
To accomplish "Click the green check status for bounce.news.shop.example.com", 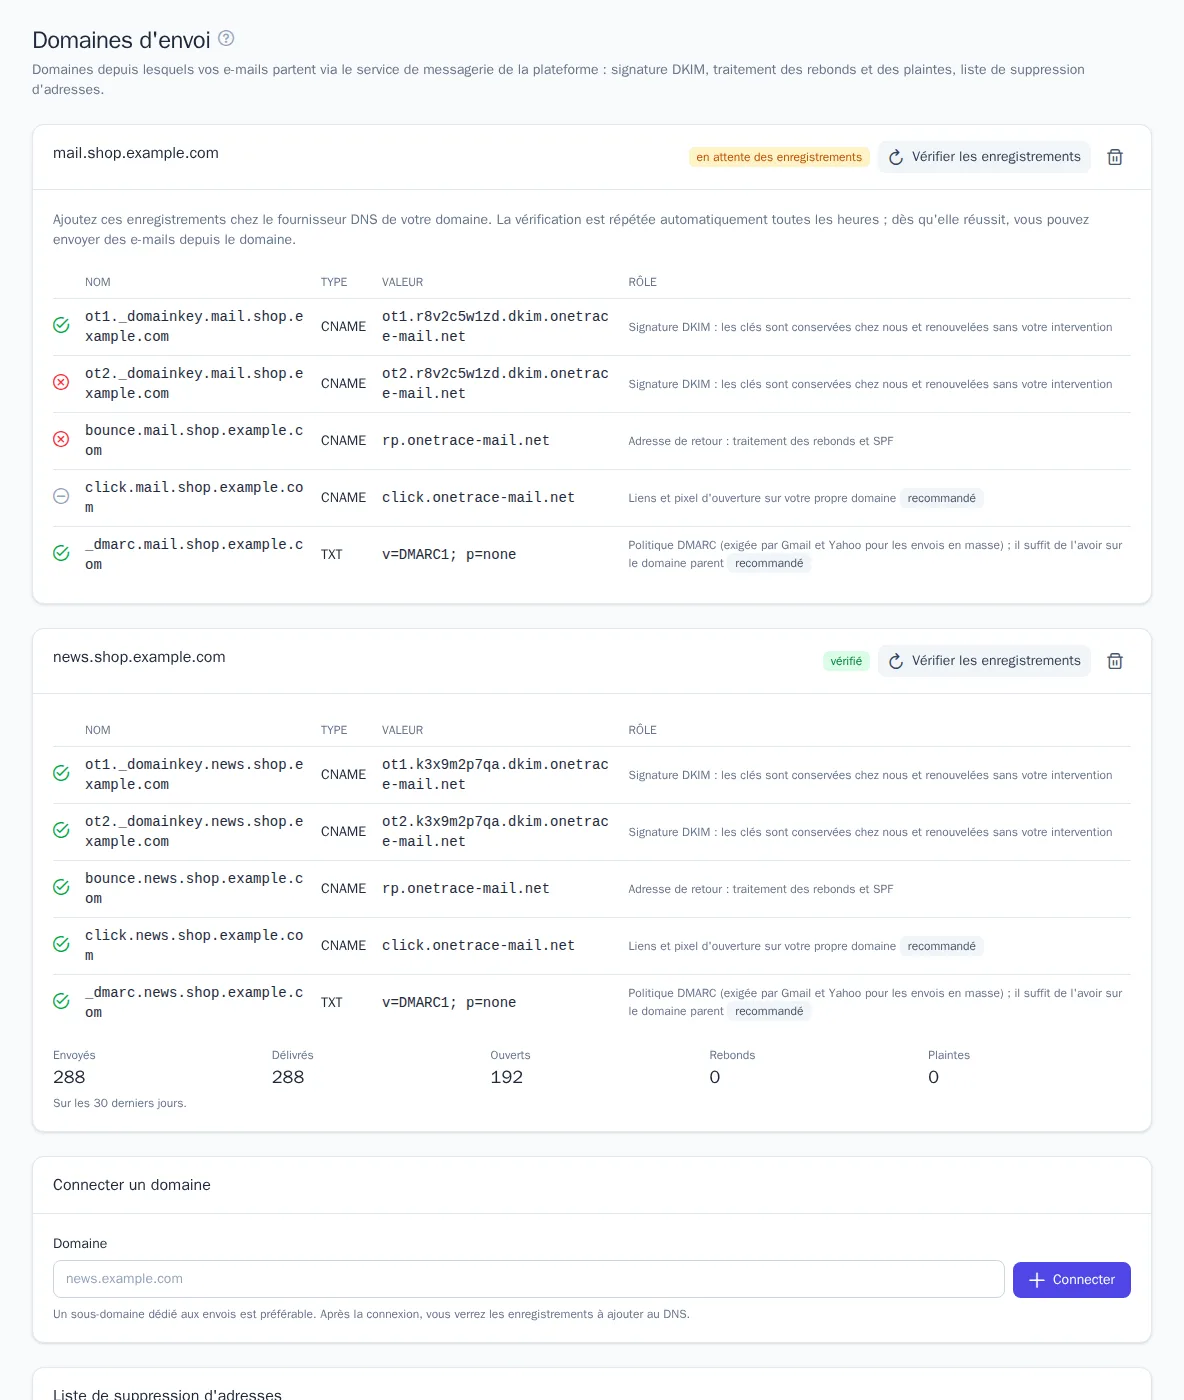I will [61, 888].
